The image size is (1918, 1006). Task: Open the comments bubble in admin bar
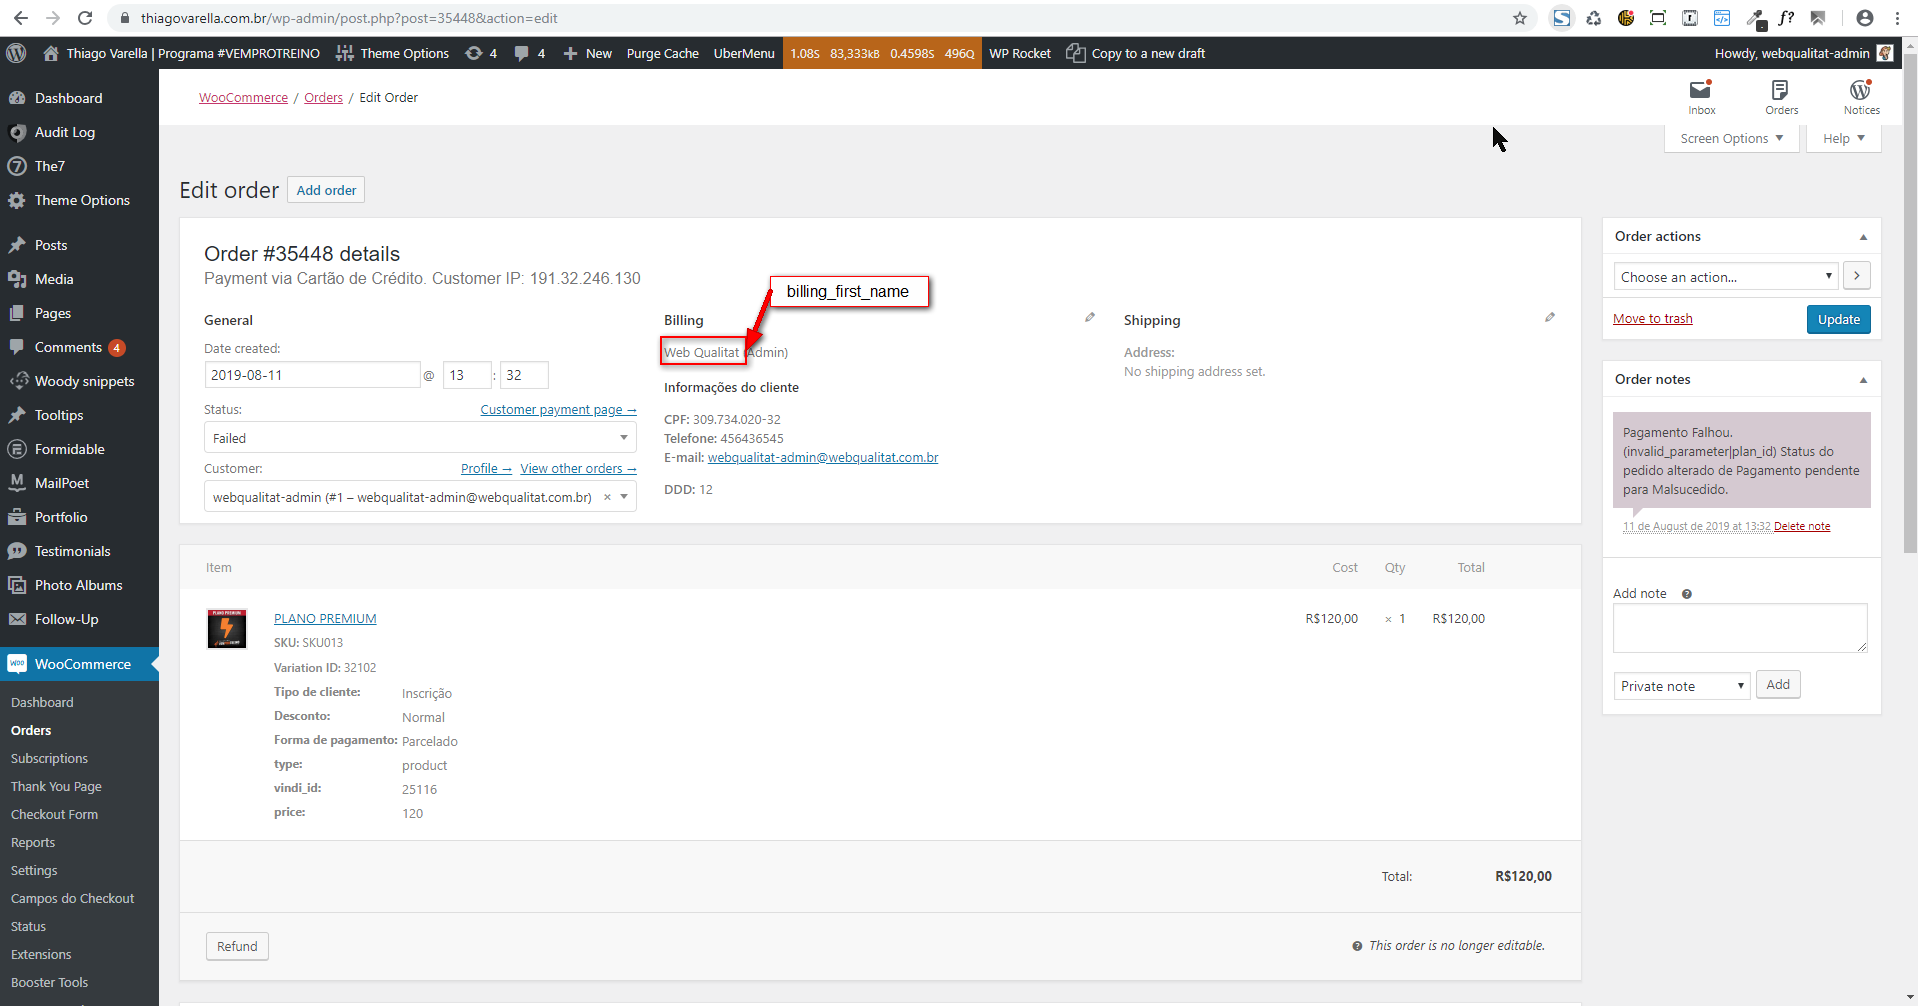click(529, 53)
